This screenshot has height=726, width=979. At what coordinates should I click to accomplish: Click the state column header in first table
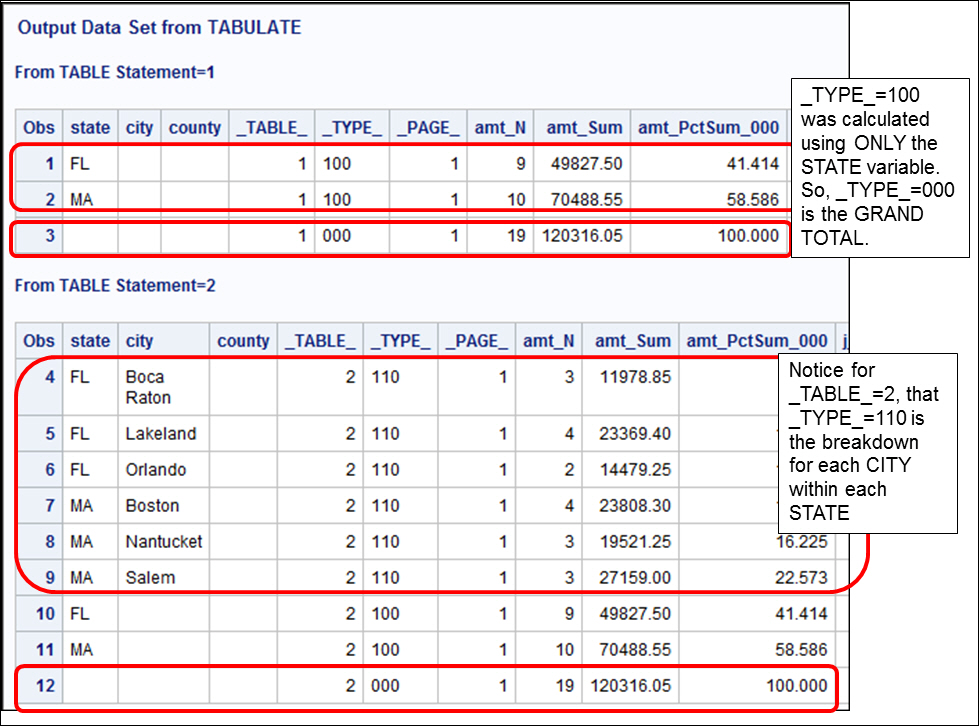point(90,128)
